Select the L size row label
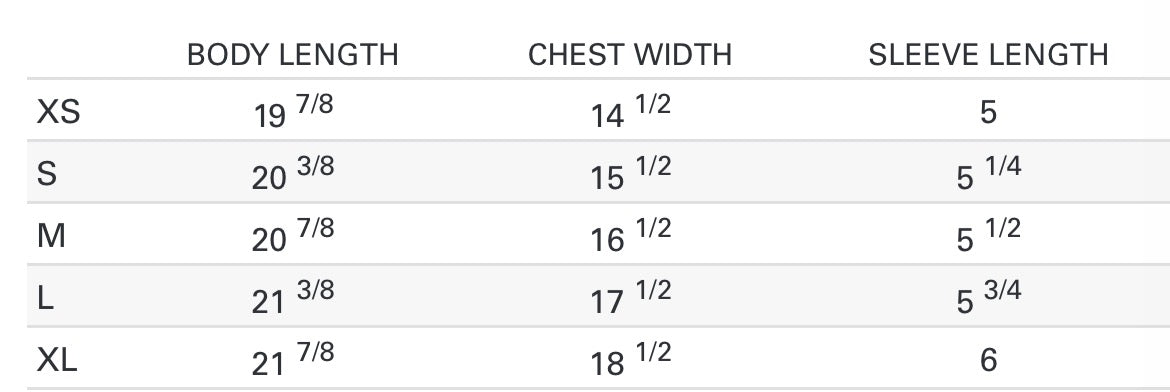This screenshot has height=392, width=1170. point(45,299)
